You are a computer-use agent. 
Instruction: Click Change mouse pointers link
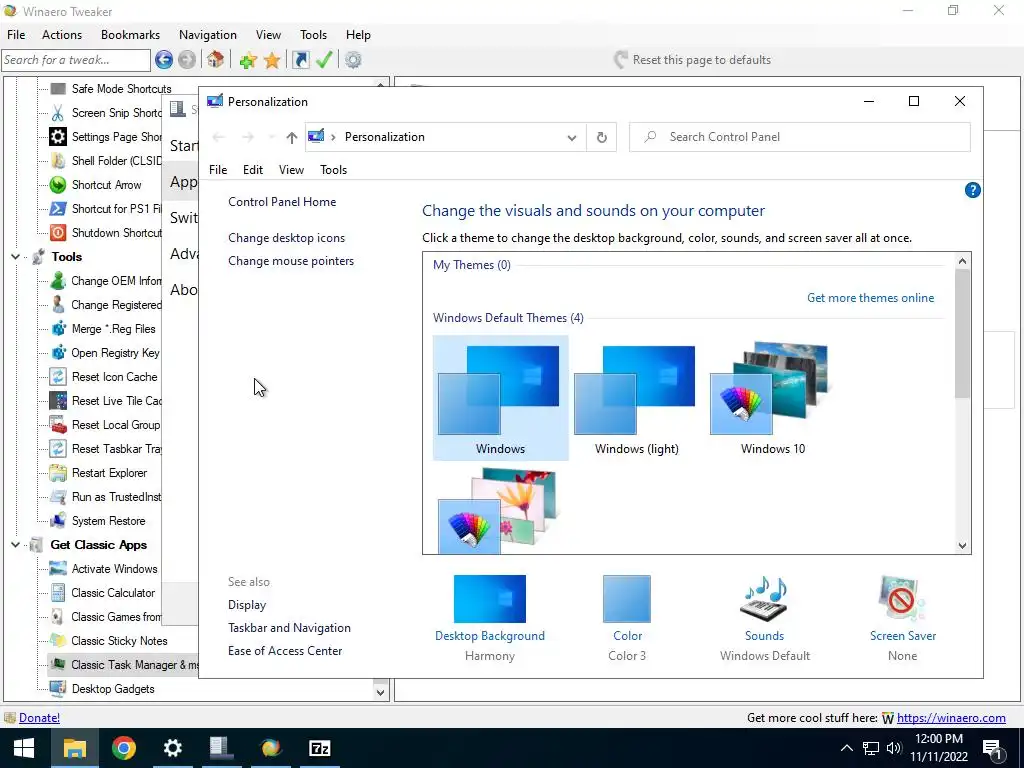(x=291, y=261)
